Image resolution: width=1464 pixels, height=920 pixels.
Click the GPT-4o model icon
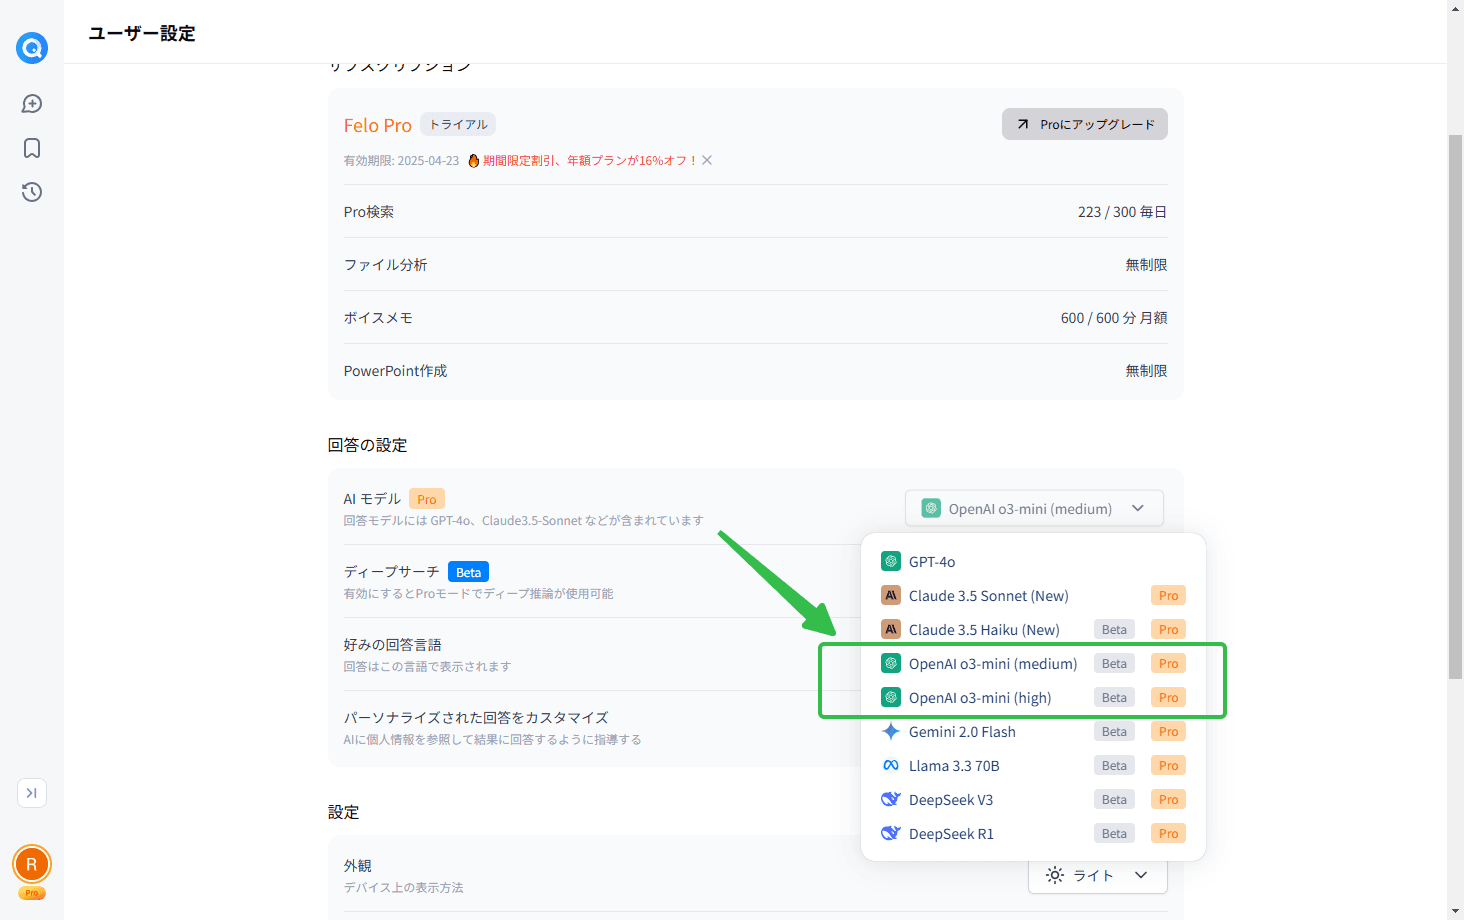click(891, 562)
